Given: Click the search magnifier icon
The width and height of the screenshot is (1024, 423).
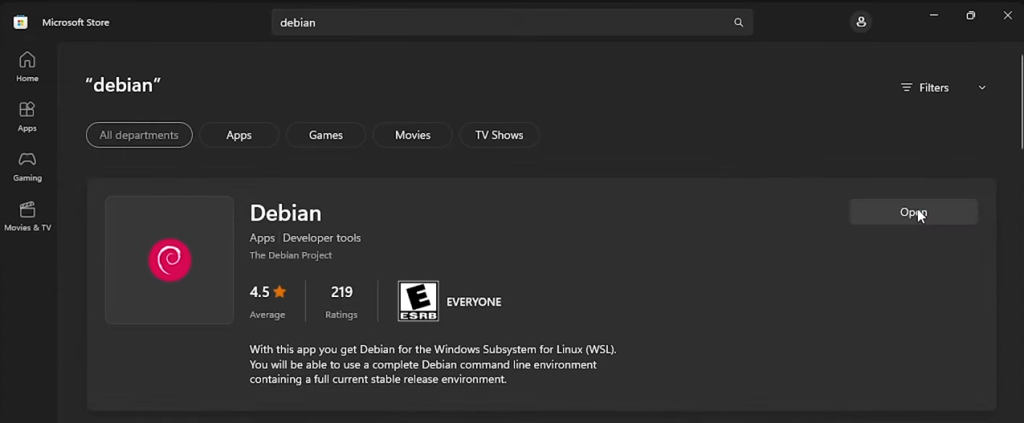Looking at the screenshot, I should tap(739, 22).
